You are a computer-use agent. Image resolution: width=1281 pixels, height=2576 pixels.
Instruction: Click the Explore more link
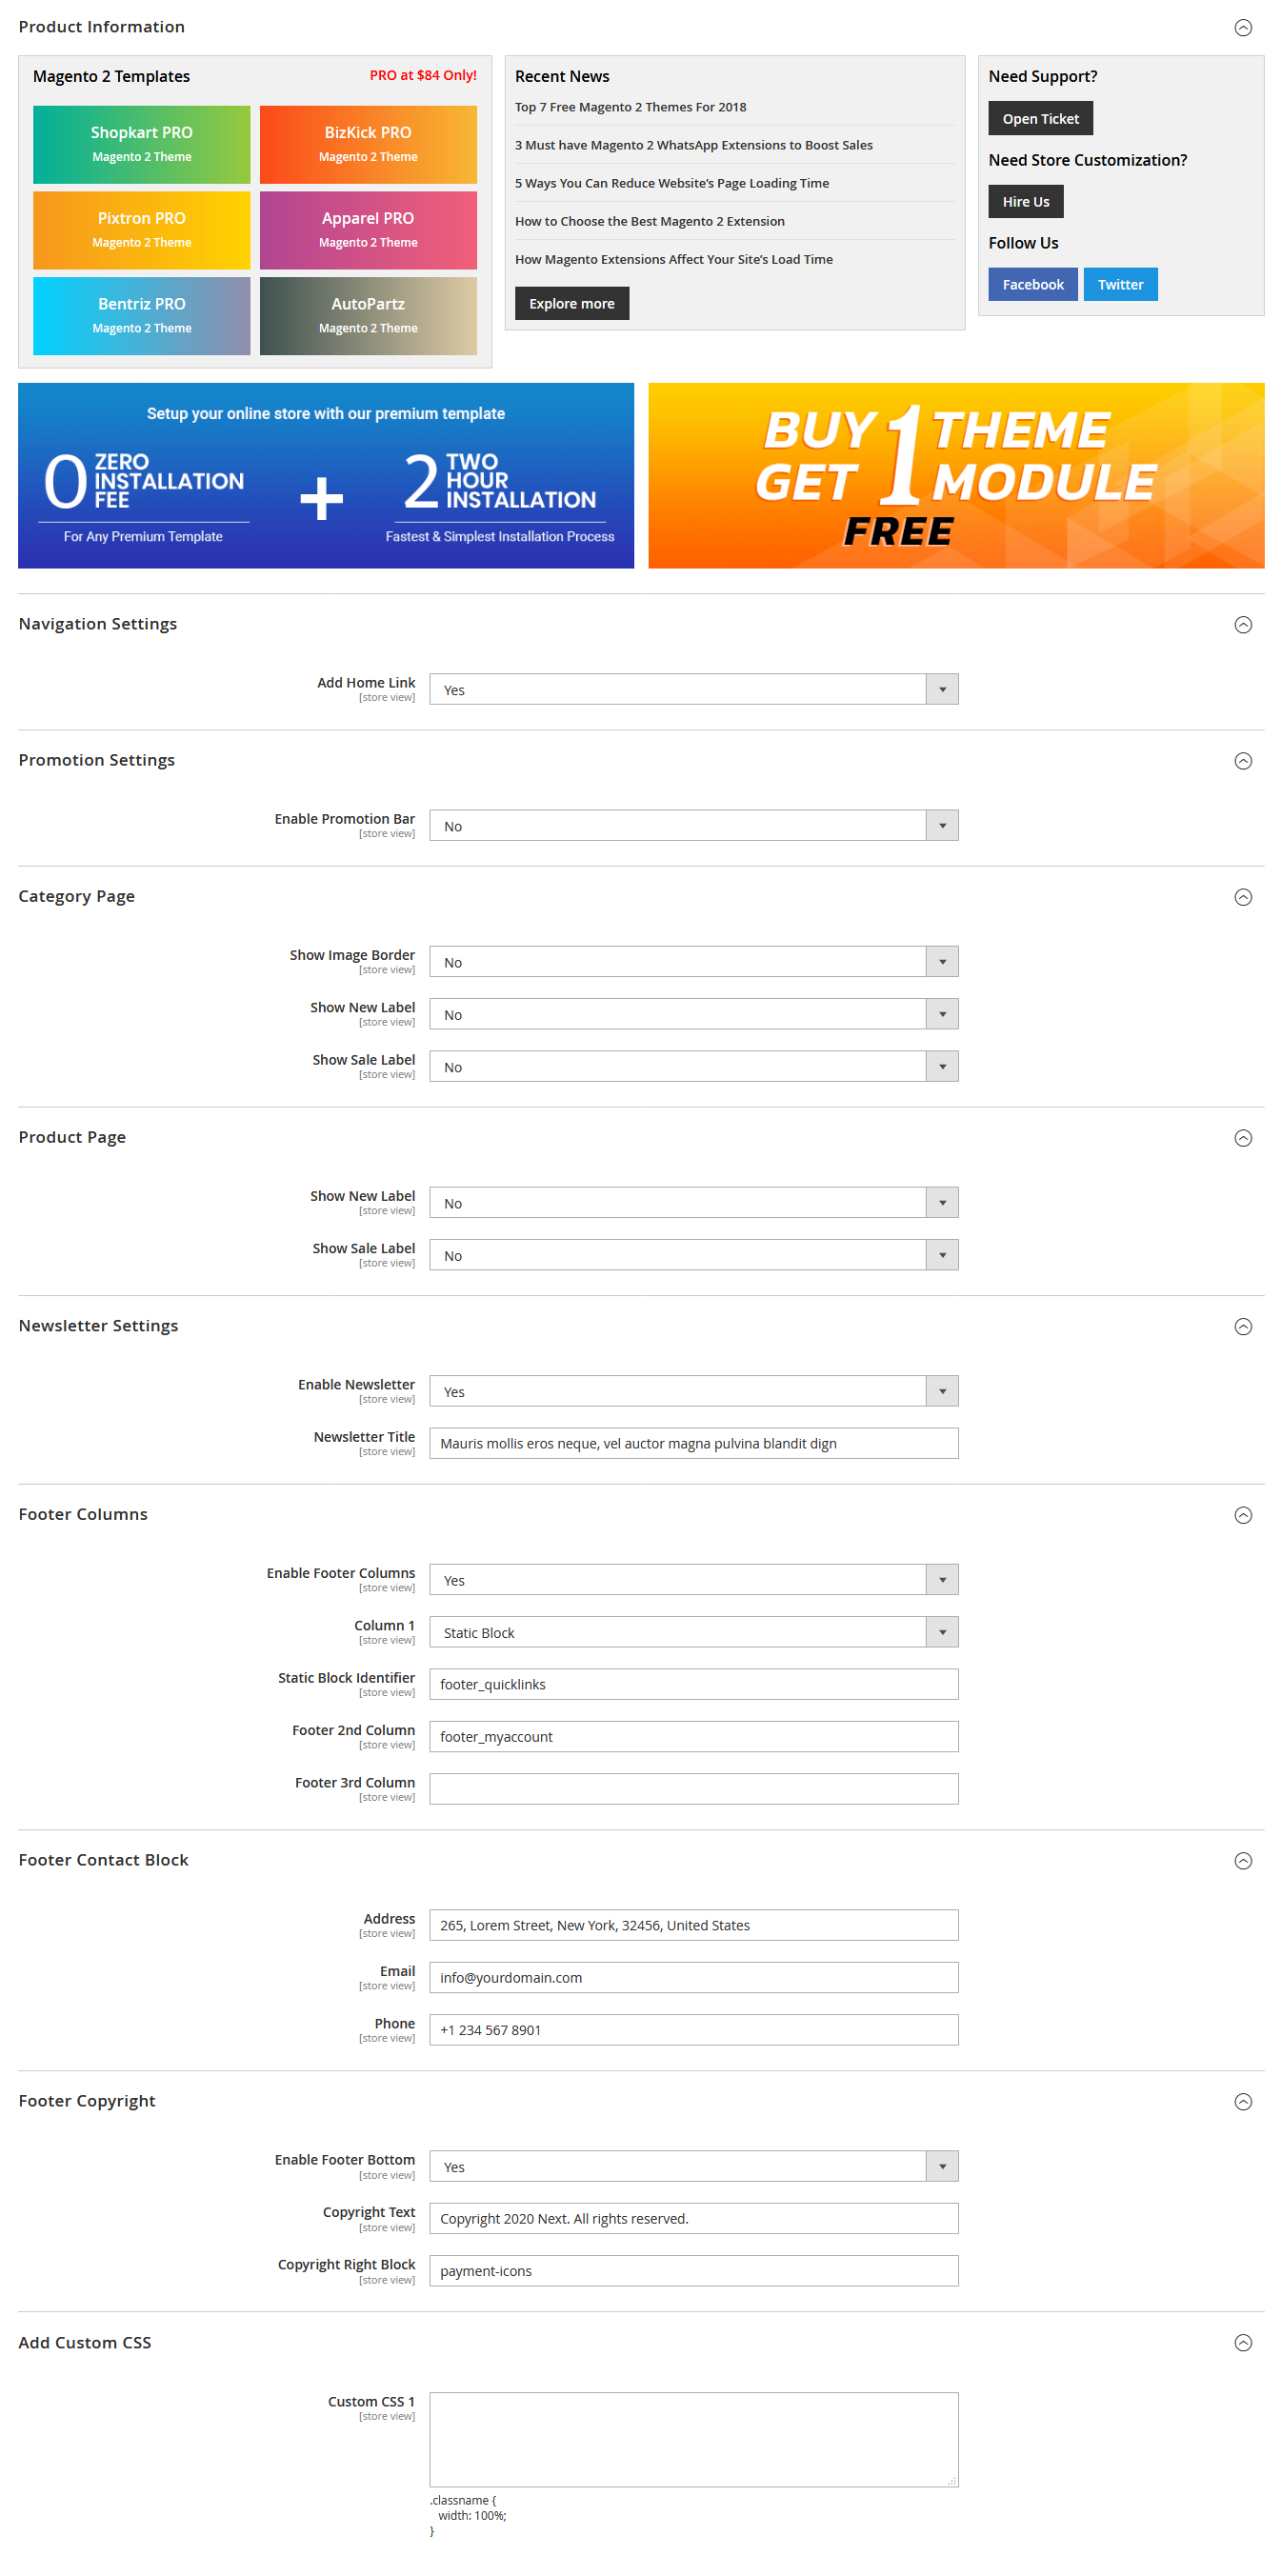pyautogui.click(x=571, y=303)
